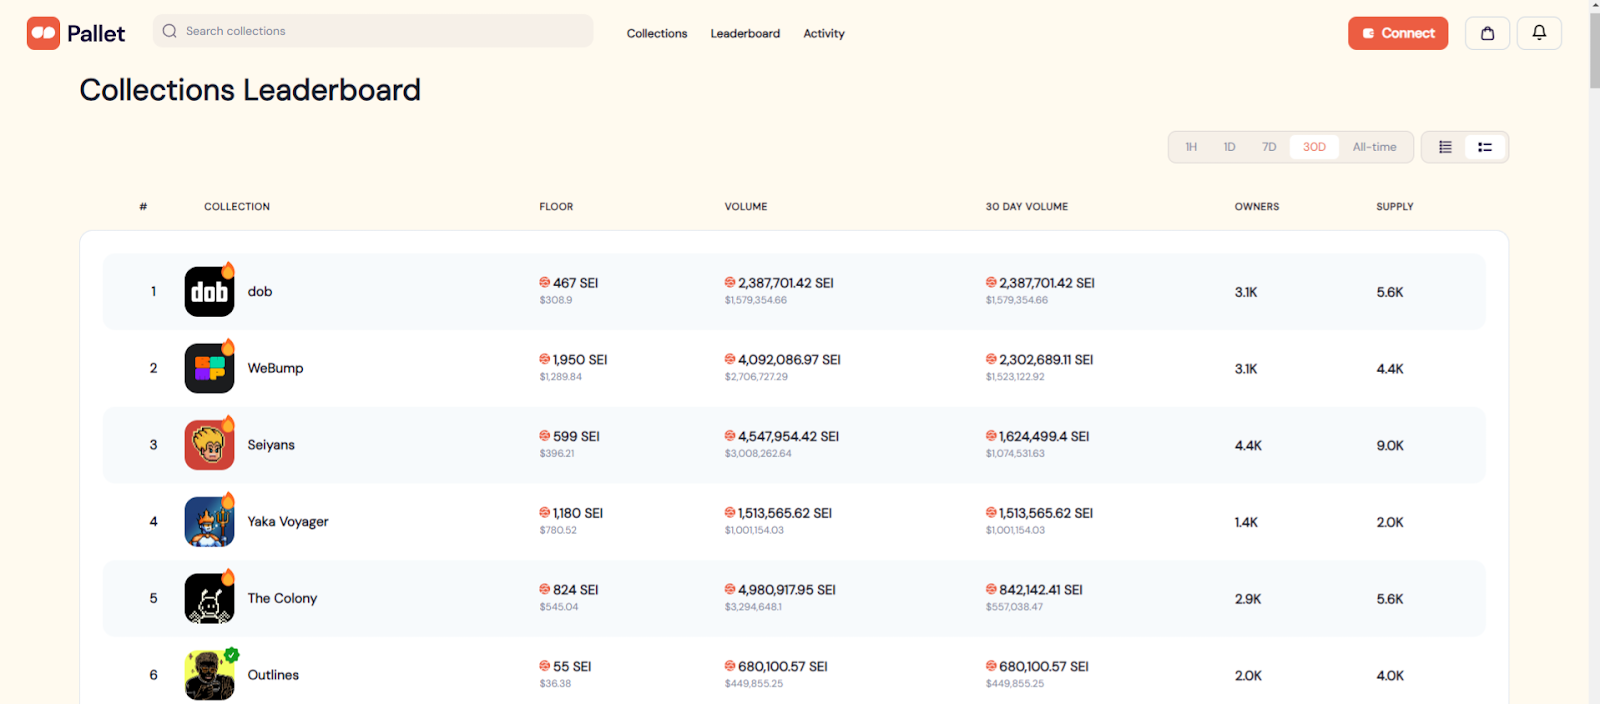Click the 2.9K owners value
Image resolution: width=1600 pixels, height=704 pixels.
1248,599
